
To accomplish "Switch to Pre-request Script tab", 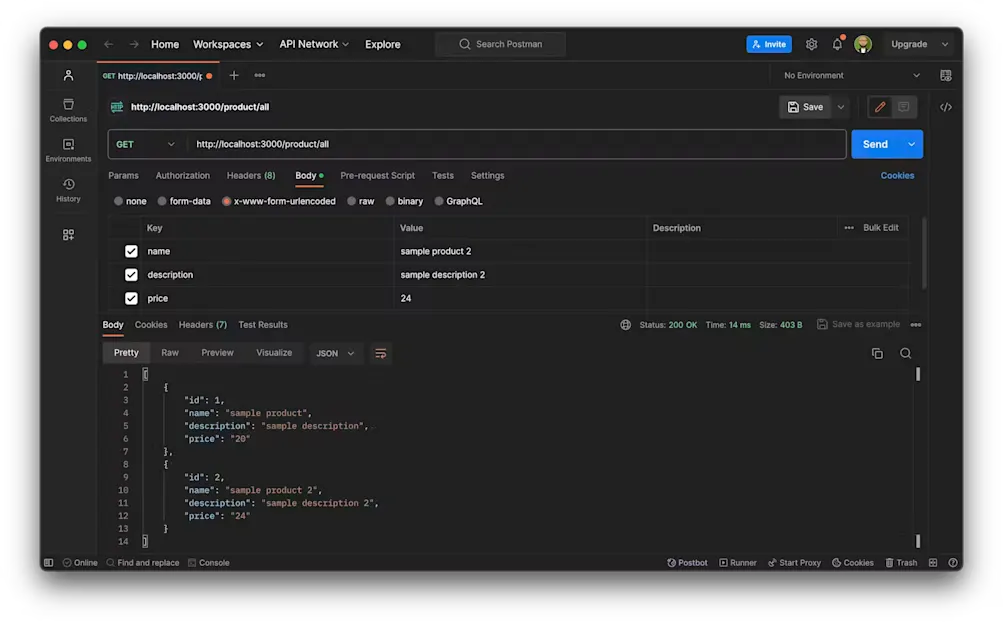I will (x=377, y=175).
